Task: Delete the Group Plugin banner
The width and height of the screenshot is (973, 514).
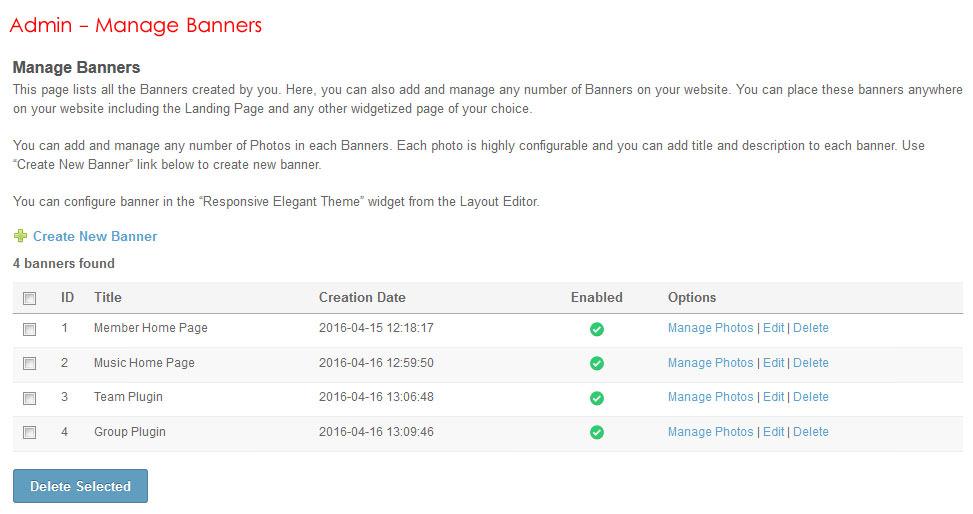Action: coord(810,432)
